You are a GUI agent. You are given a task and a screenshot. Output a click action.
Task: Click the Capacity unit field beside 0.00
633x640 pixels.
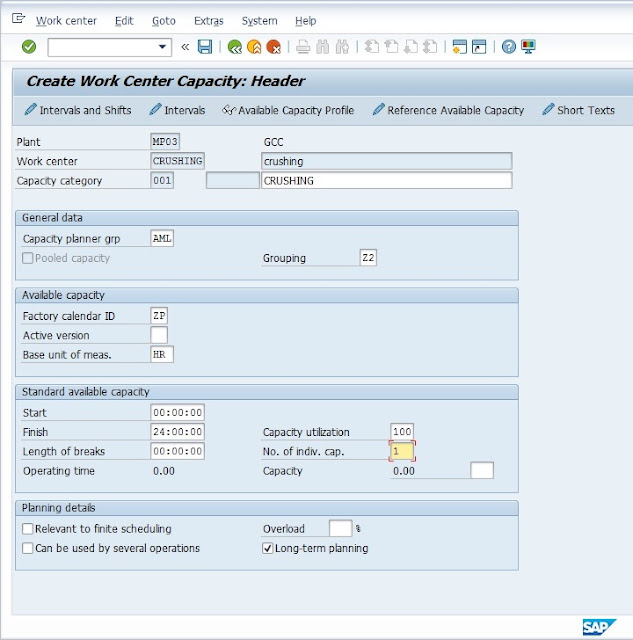[482, 470]
